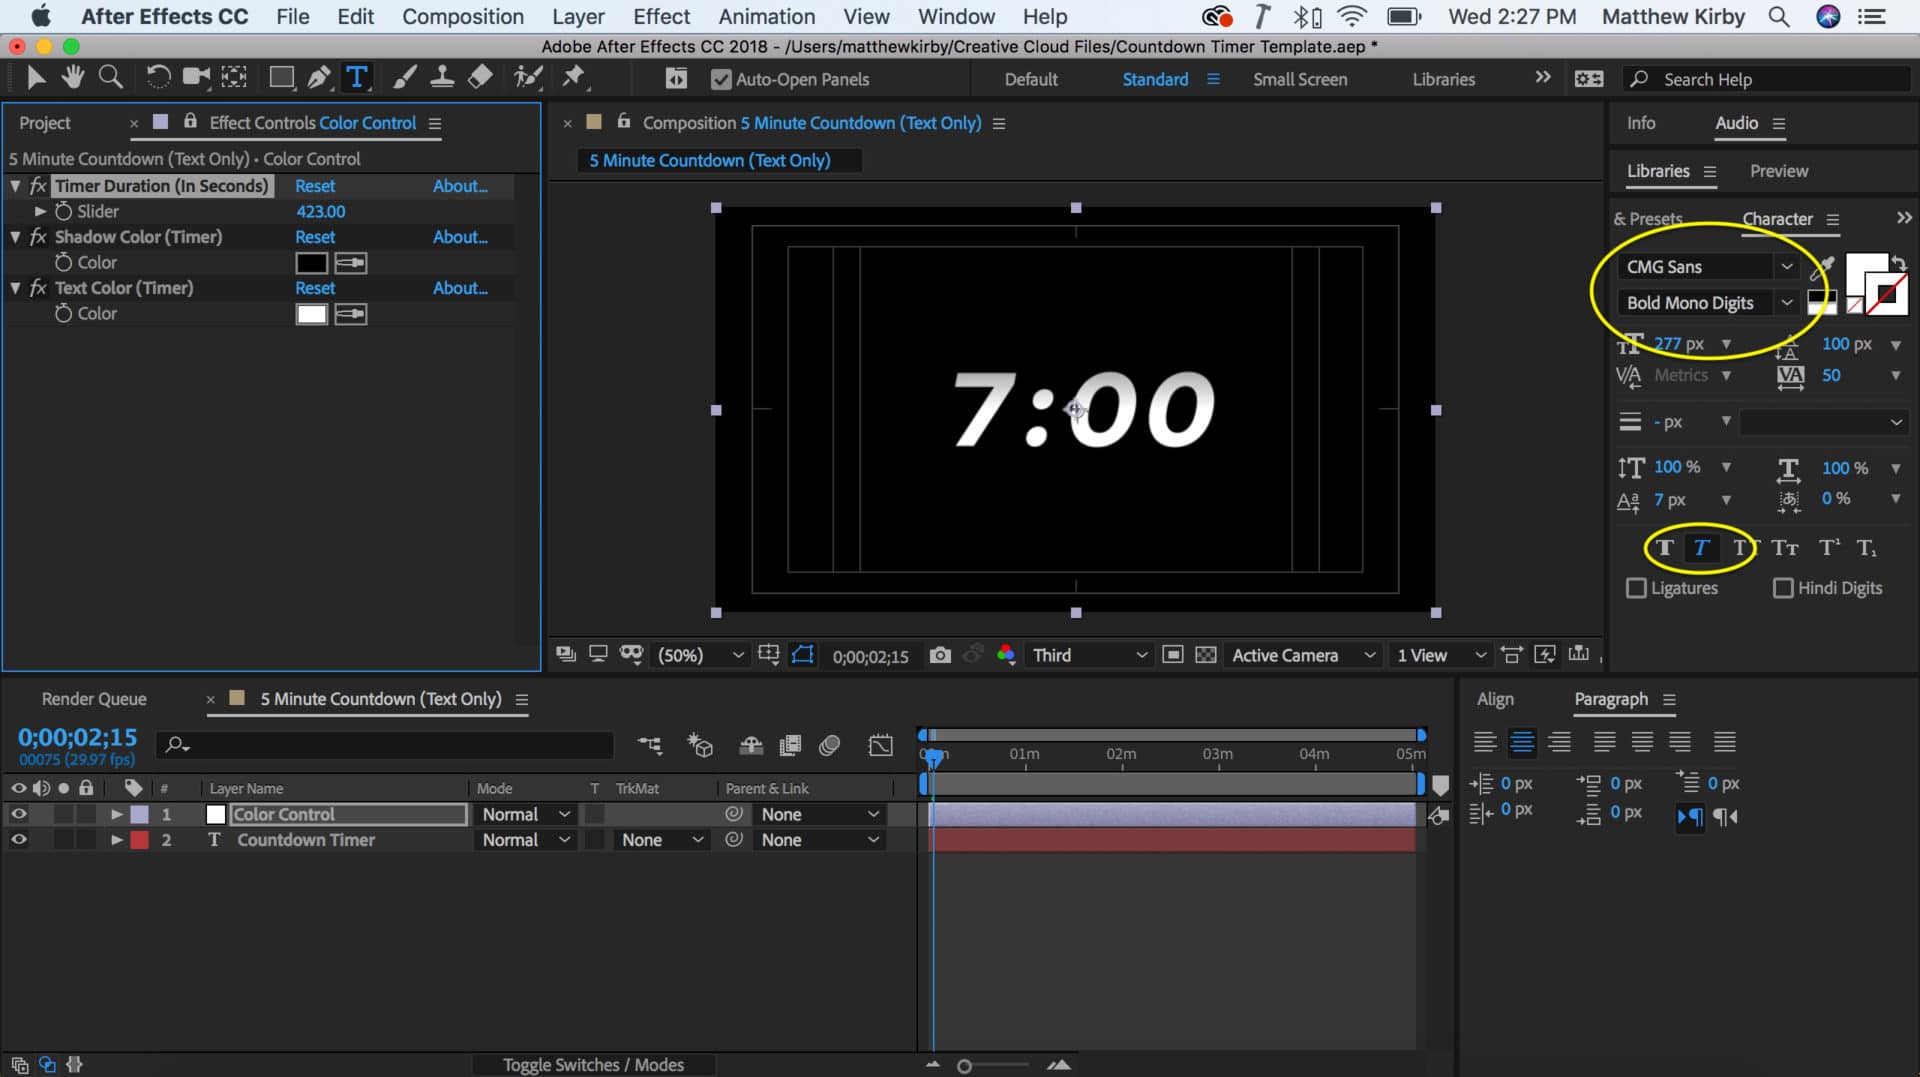Image resolution: width=1920 pixels, height=1077 pixels.
Task: Open grid and guide options
Action: coord(768,654)
